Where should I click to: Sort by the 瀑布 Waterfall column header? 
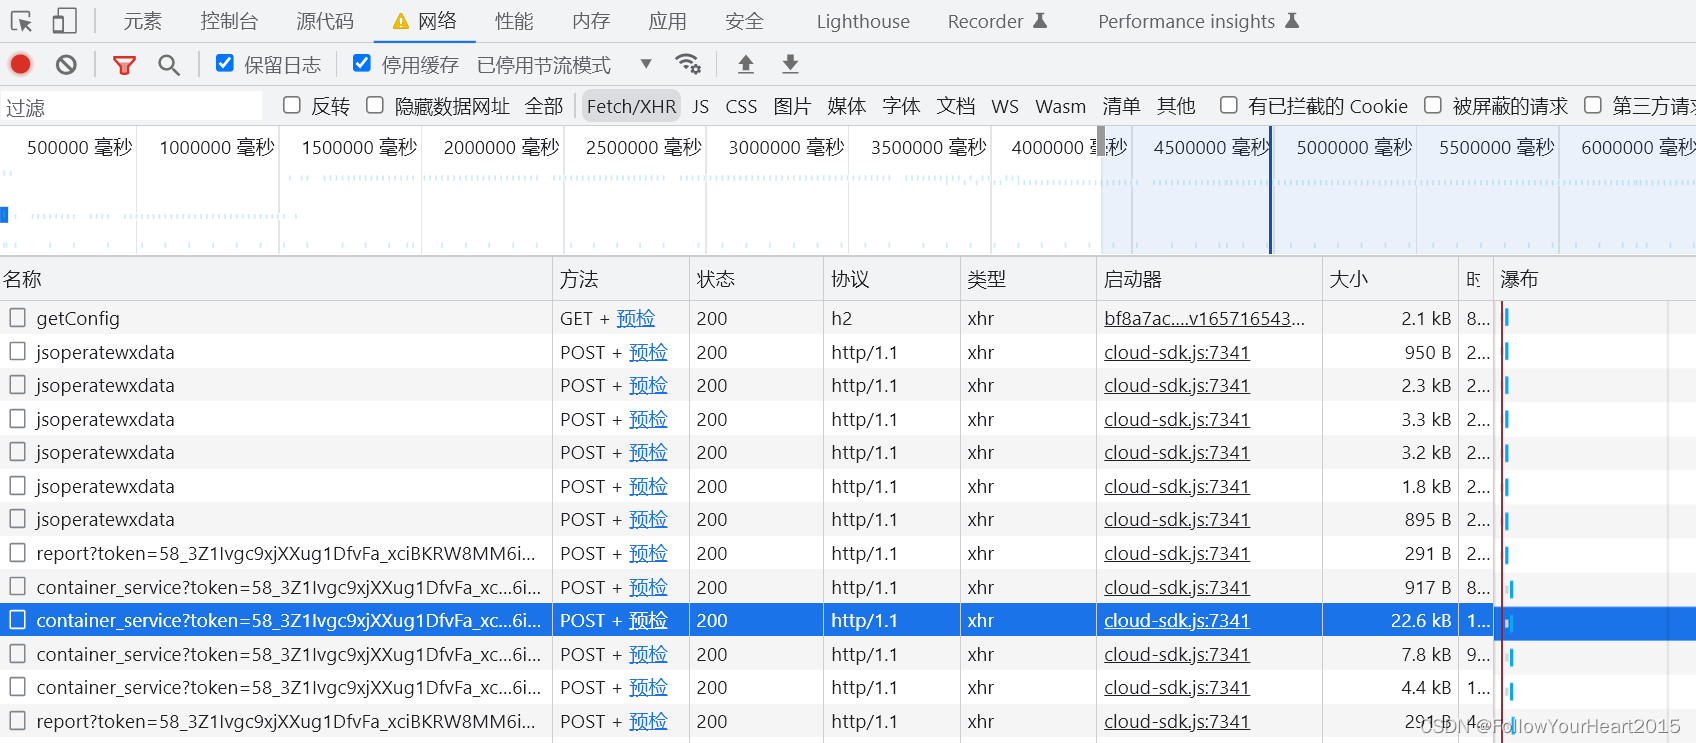1594,279
